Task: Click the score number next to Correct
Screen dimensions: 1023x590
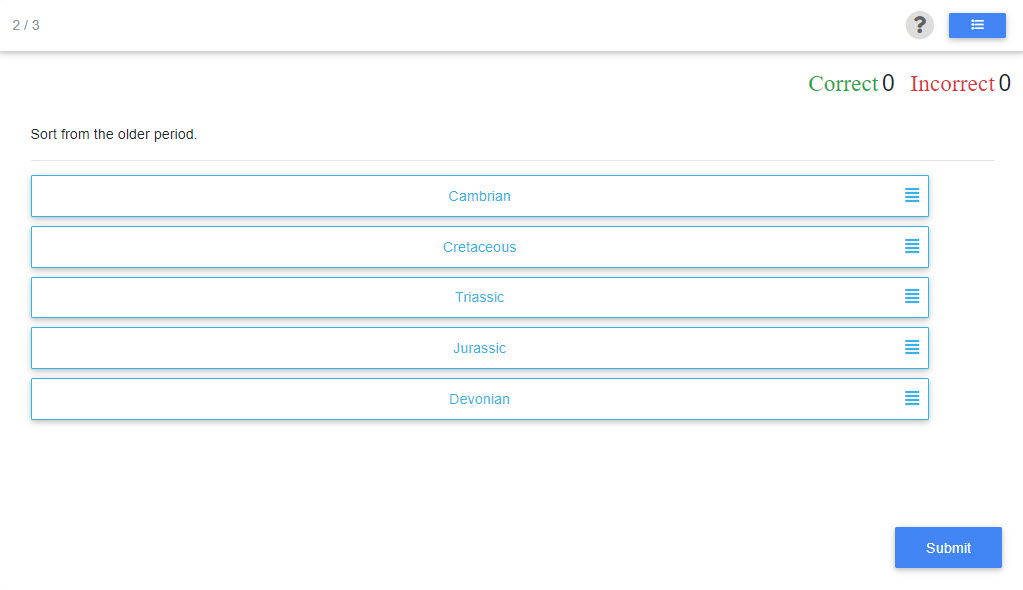Action: pyautogui.click(x=888, y=84)
